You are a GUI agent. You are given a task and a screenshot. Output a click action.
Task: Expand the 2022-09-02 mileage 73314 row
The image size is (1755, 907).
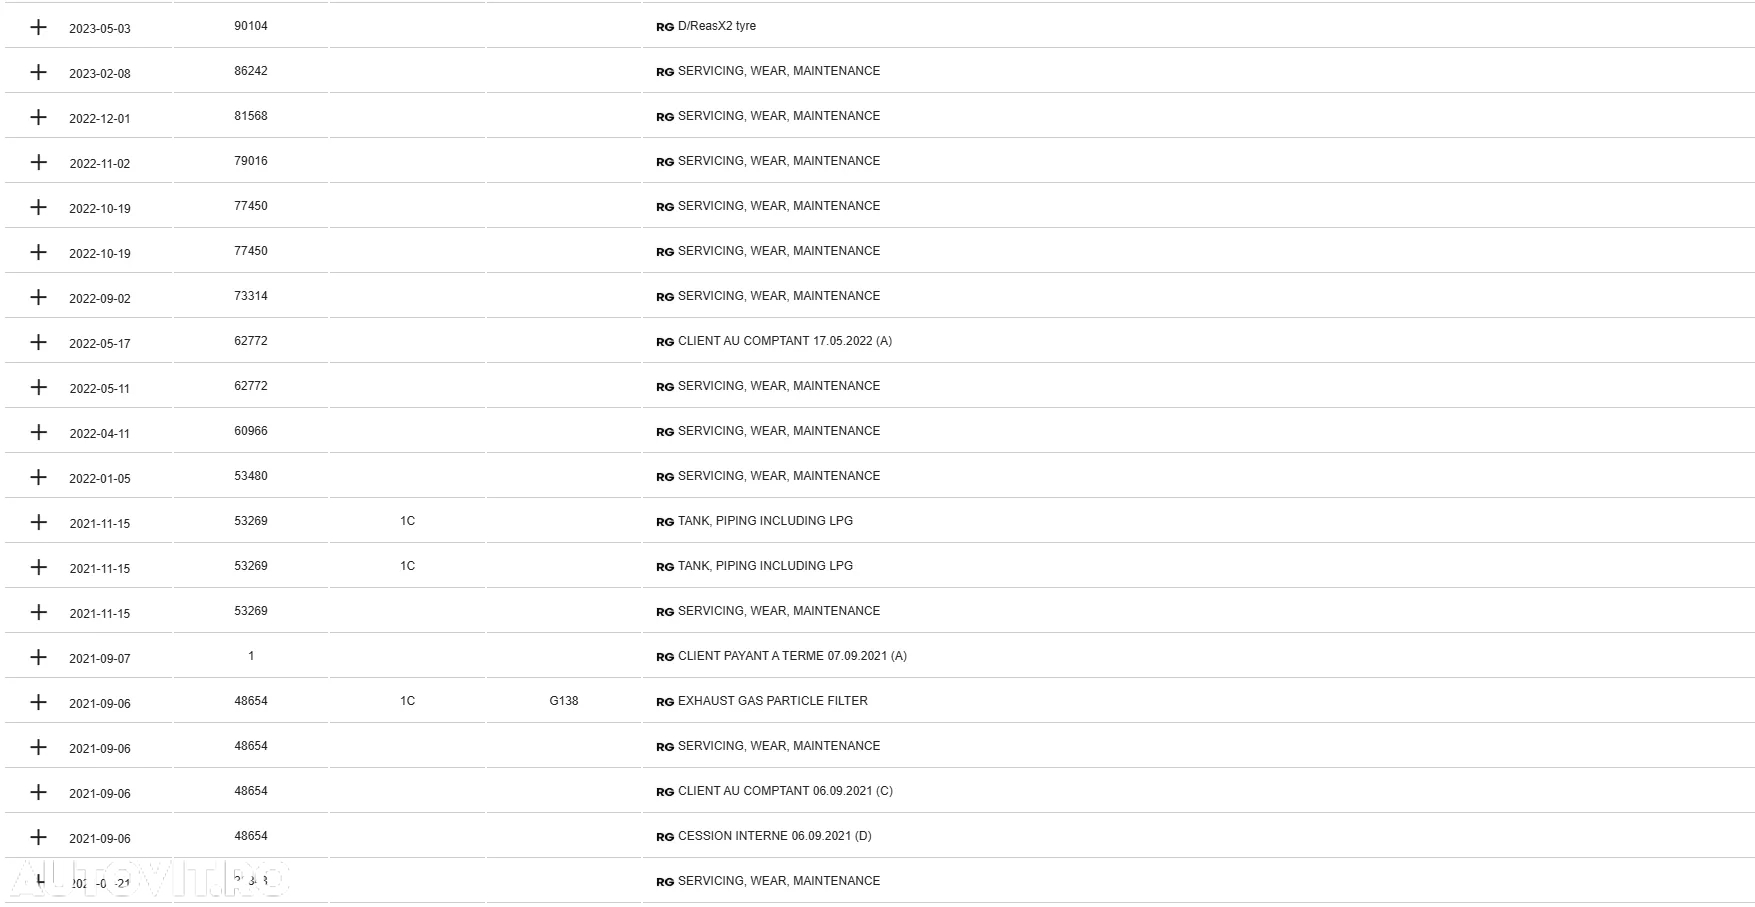coord(38,297)
